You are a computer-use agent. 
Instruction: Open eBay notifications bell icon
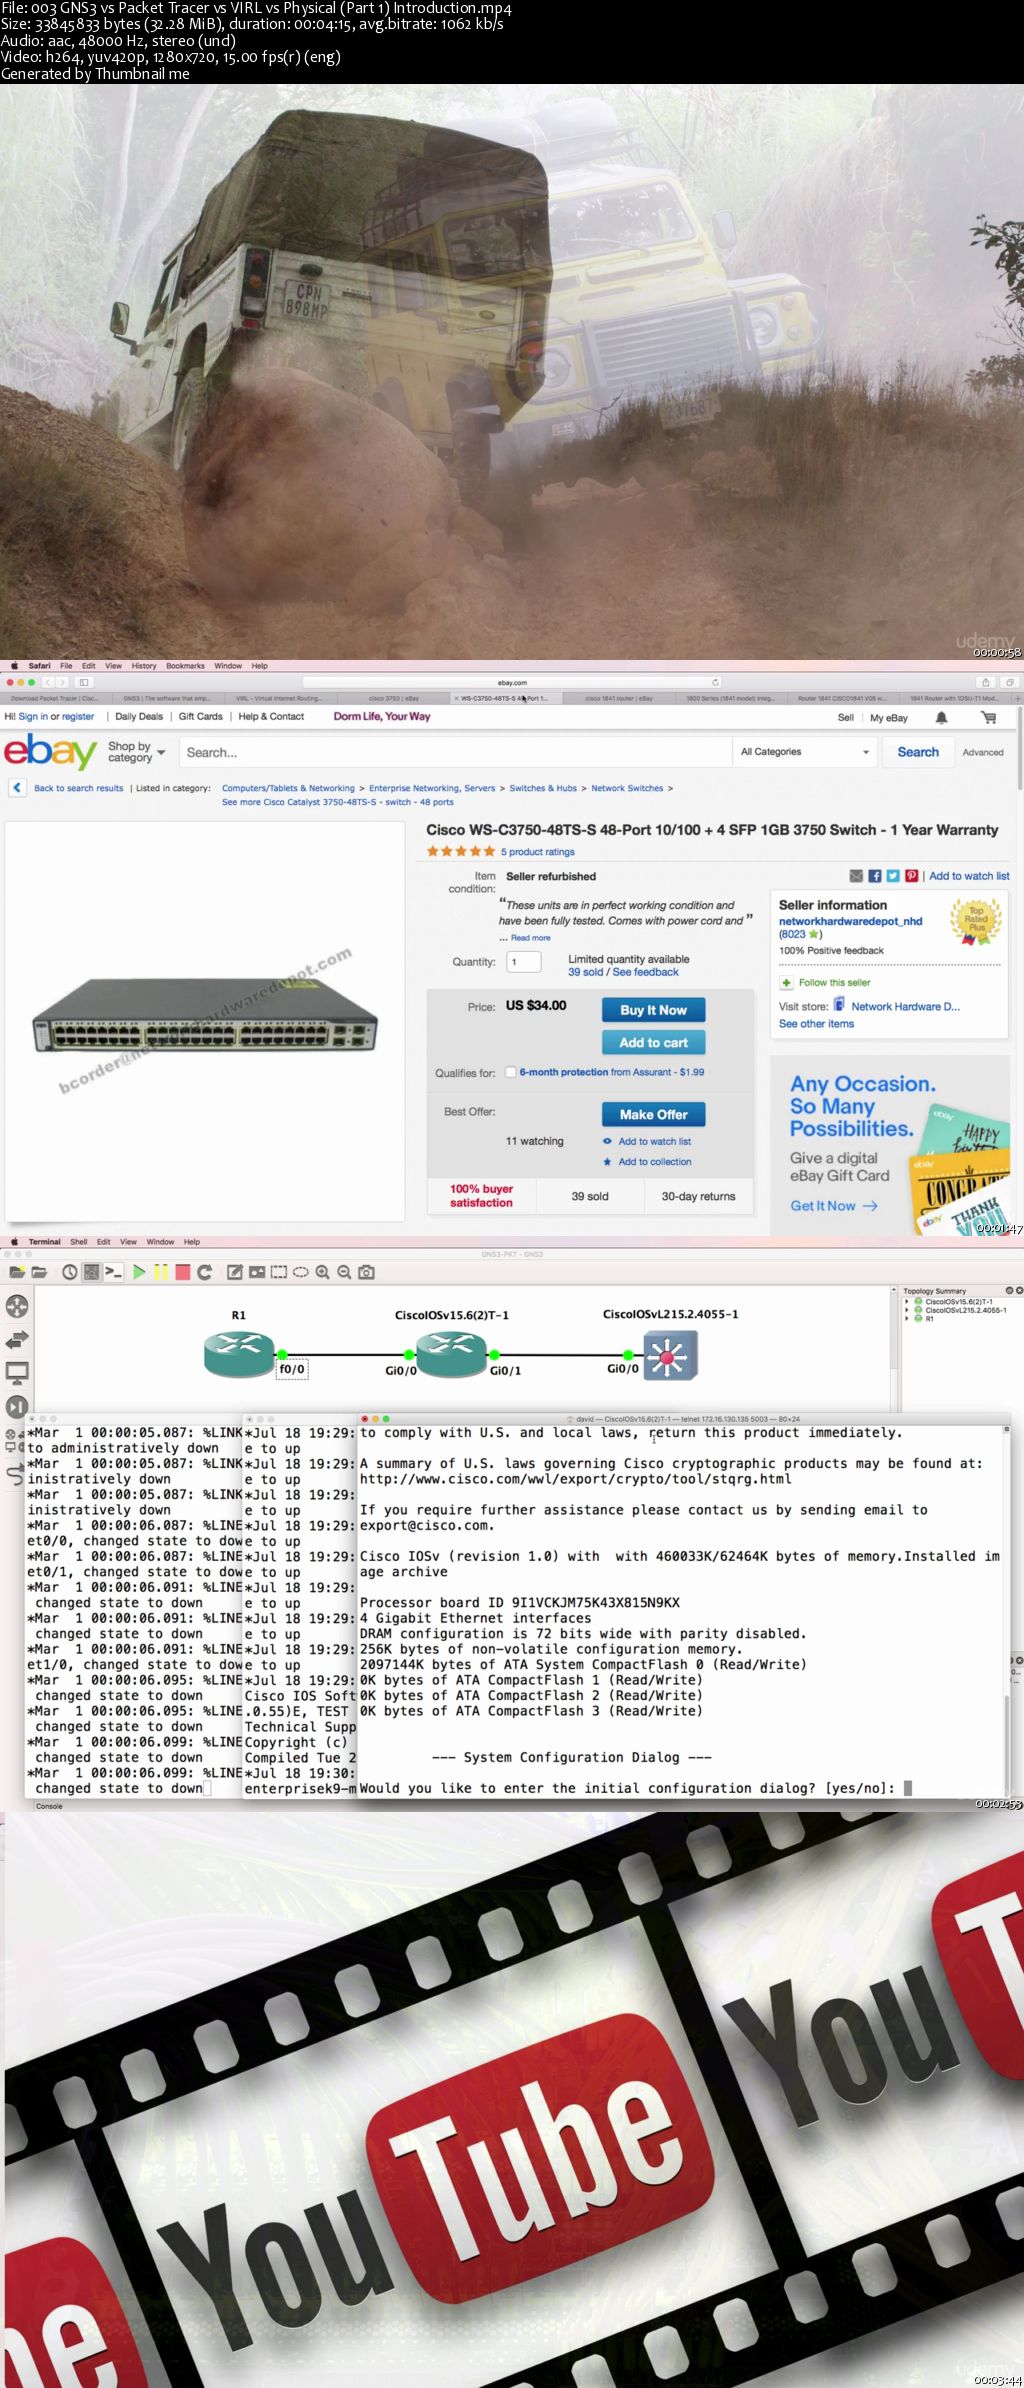(x=941, y=717)
